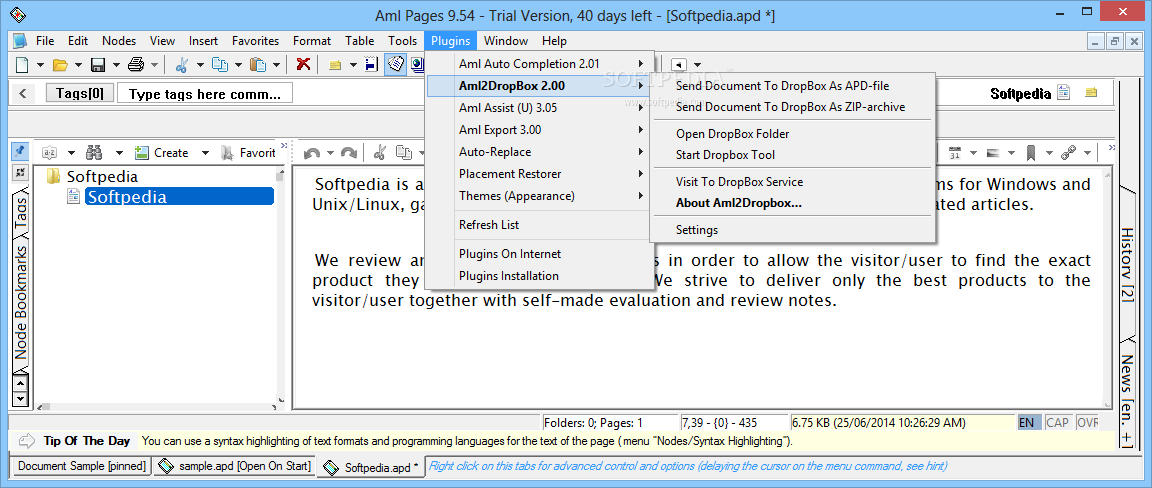Paste using the clipboard icon
Viewport: 1152px width, 488px height.
(258, 65)
